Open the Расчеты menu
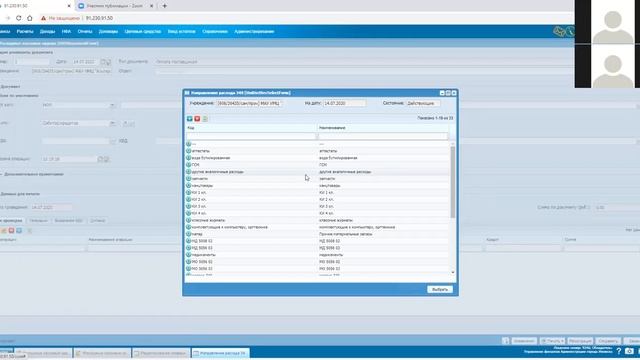The height and width of the screenshot is (360, 640). (x=25, y=31)
